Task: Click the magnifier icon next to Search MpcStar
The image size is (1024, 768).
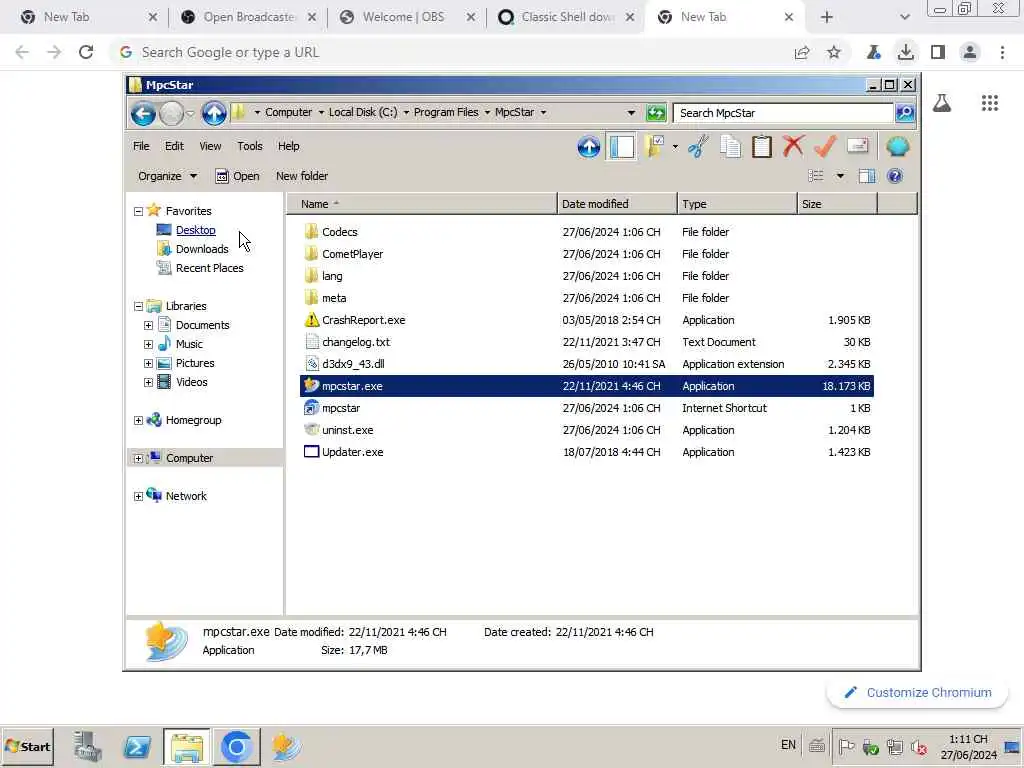Action: (904, 112)
